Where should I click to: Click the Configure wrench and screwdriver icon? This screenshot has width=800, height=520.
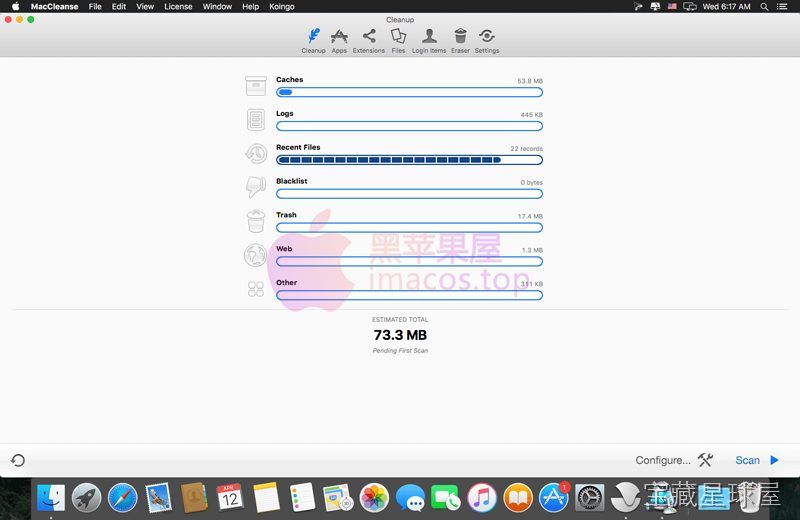pyautogui.click(x=705, y=460)
